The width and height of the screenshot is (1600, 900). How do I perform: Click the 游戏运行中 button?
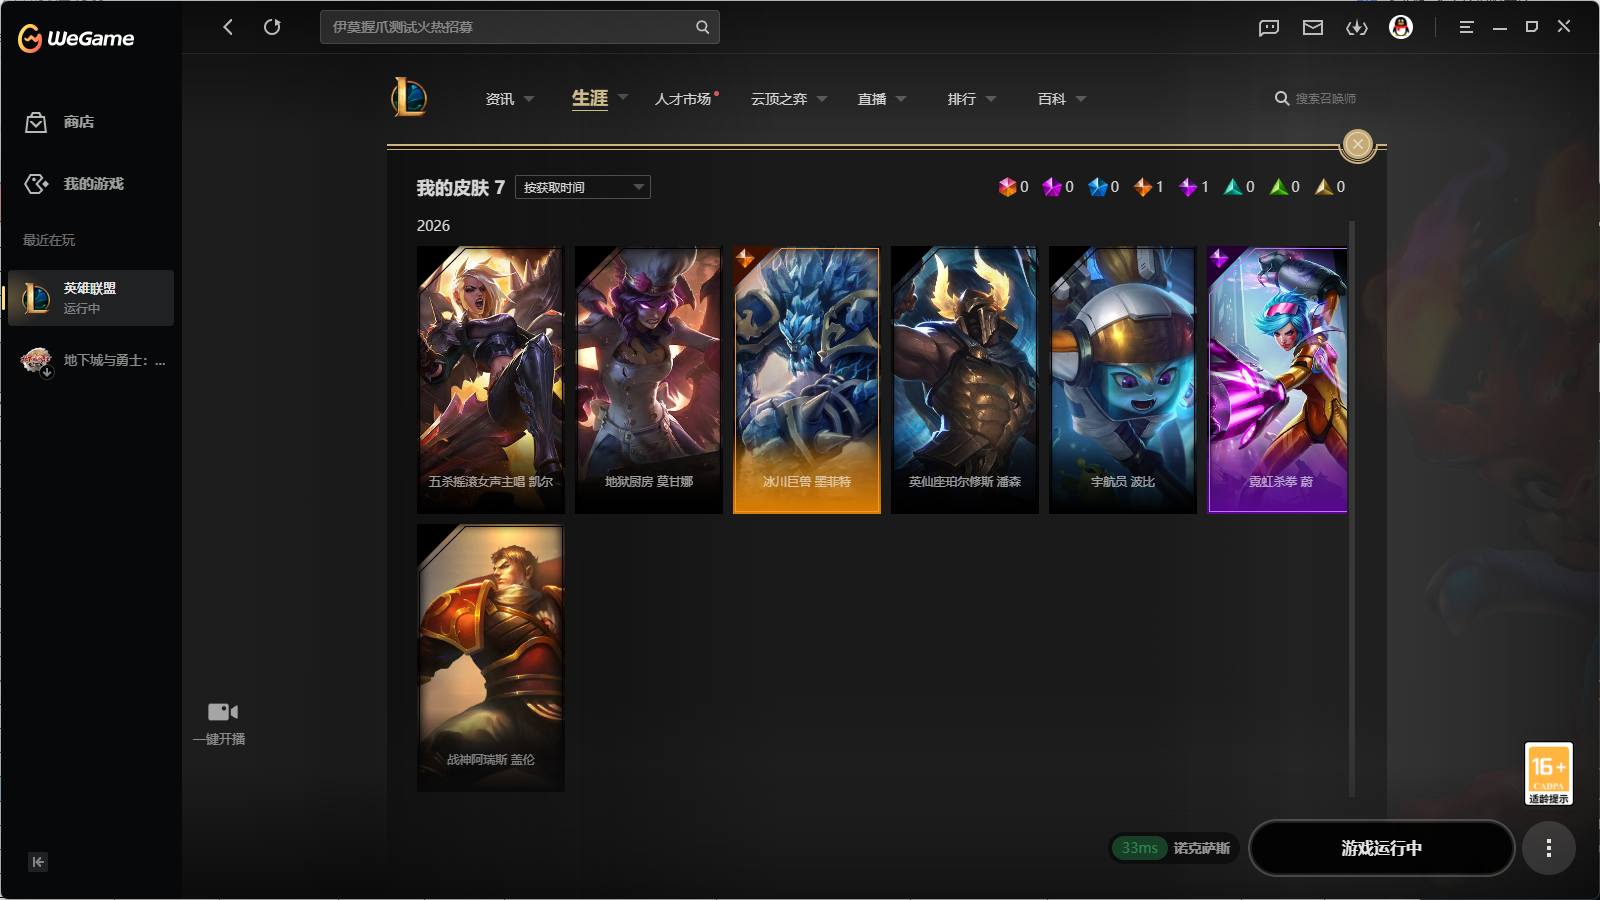[1382, 848]
